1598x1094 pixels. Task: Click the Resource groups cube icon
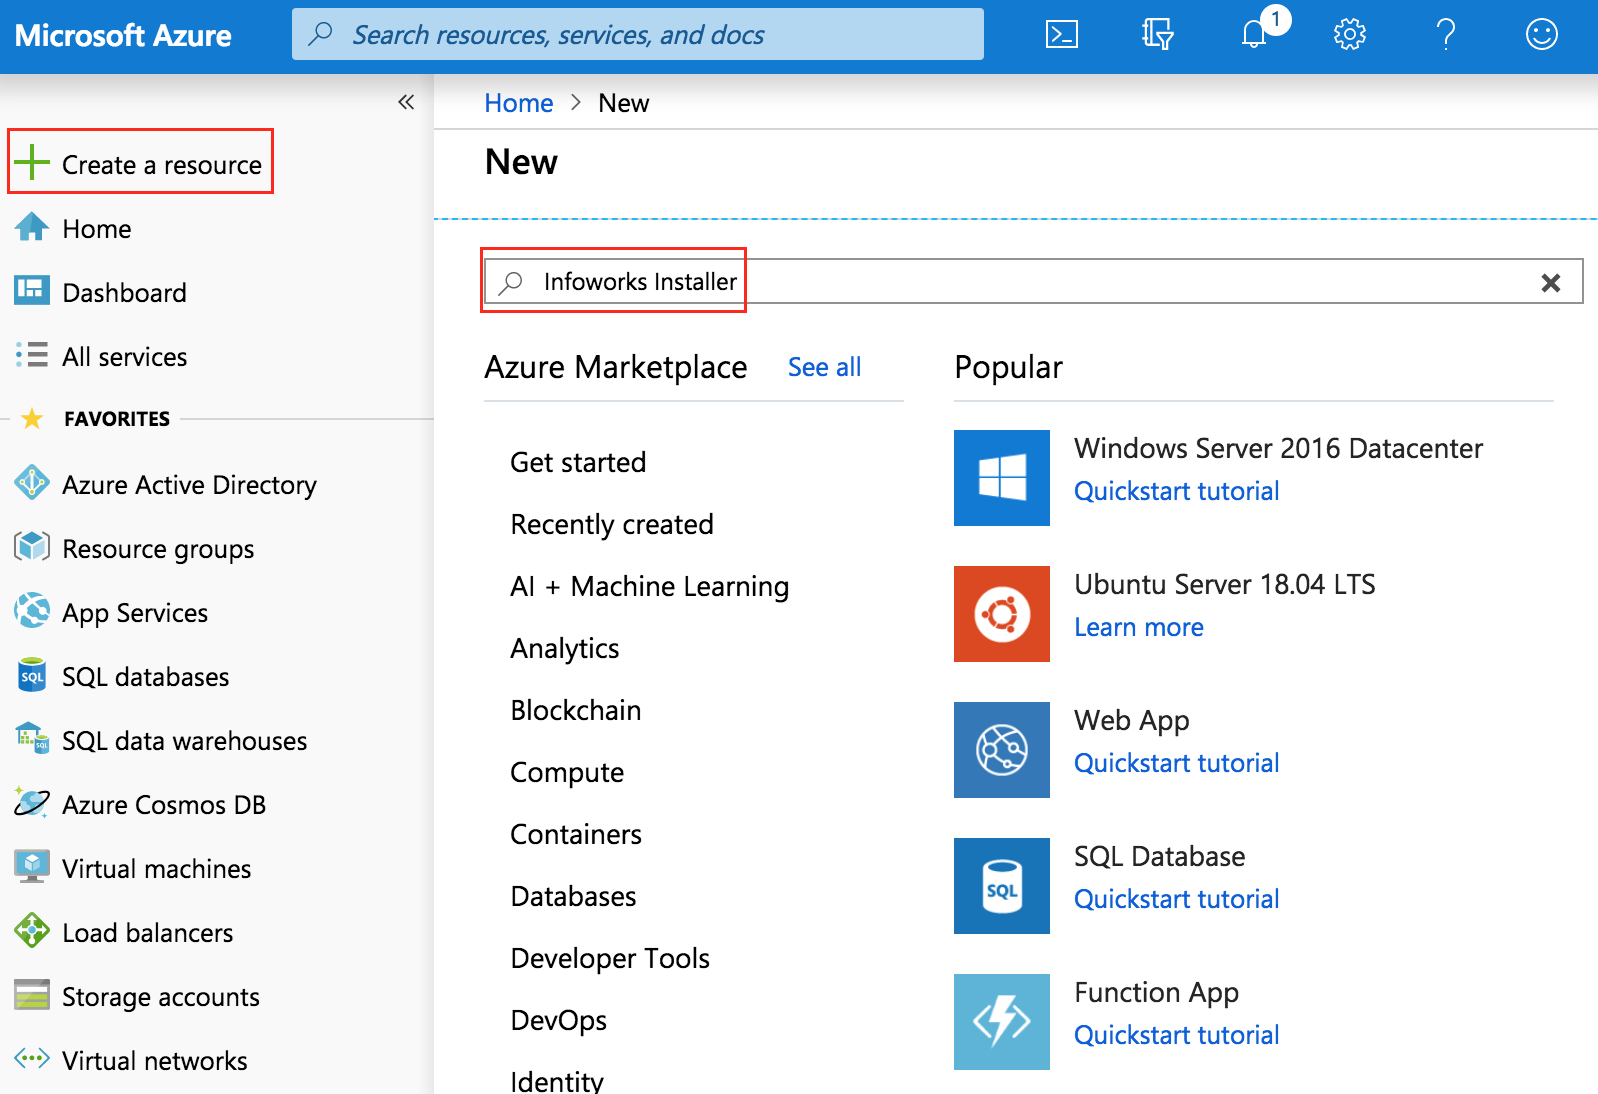click(32, 547)
